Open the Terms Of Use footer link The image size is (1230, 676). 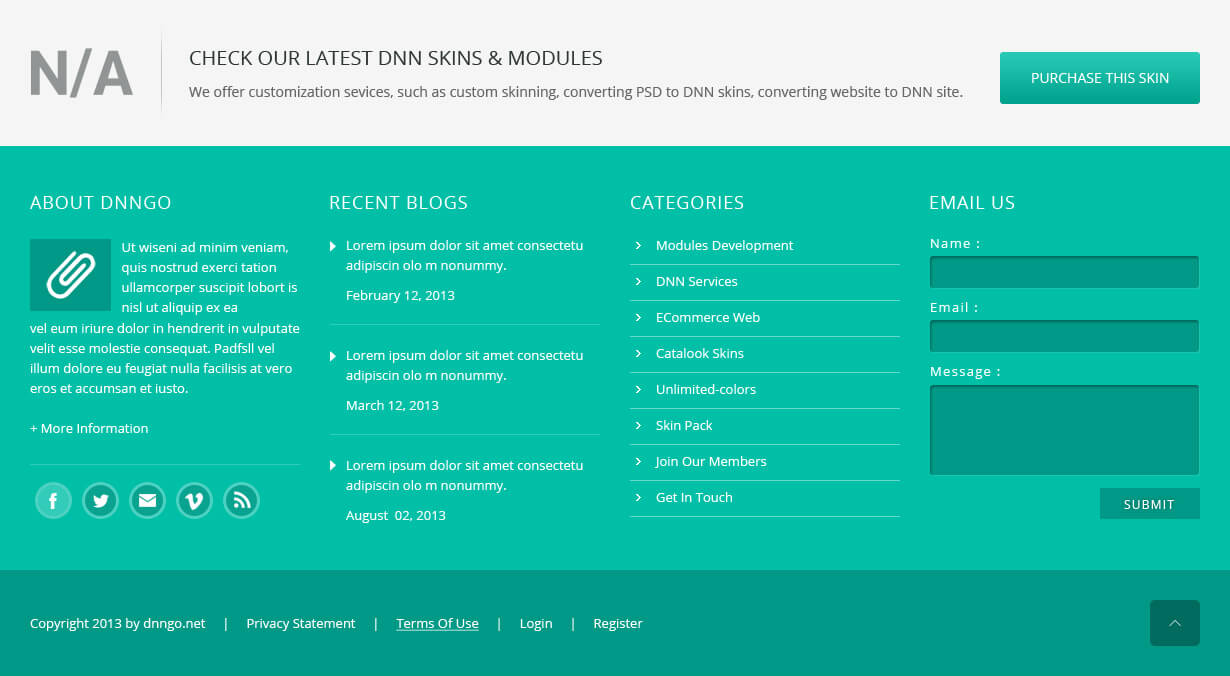point(437,623)
